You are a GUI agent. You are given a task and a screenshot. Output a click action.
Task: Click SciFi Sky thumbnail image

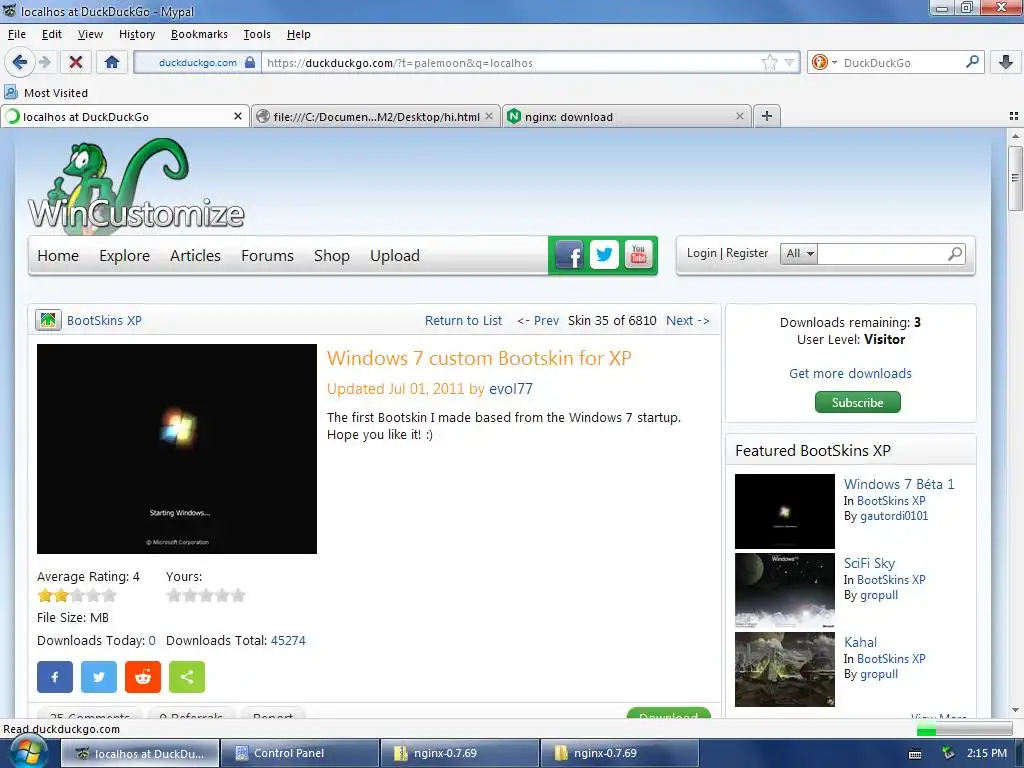(784, 590)
